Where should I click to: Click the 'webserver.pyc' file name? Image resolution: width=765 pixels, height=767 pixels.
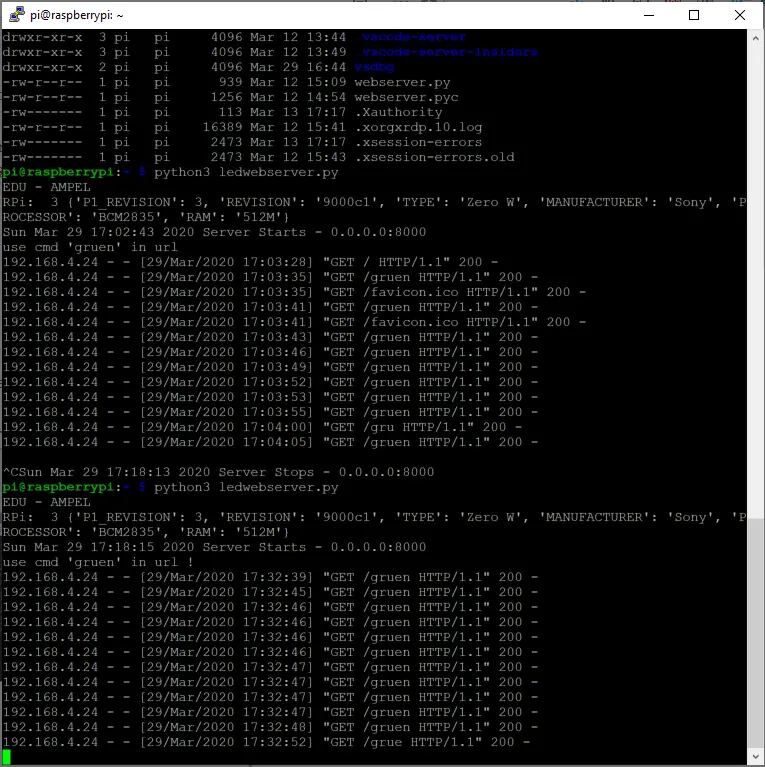click(406, 97)
